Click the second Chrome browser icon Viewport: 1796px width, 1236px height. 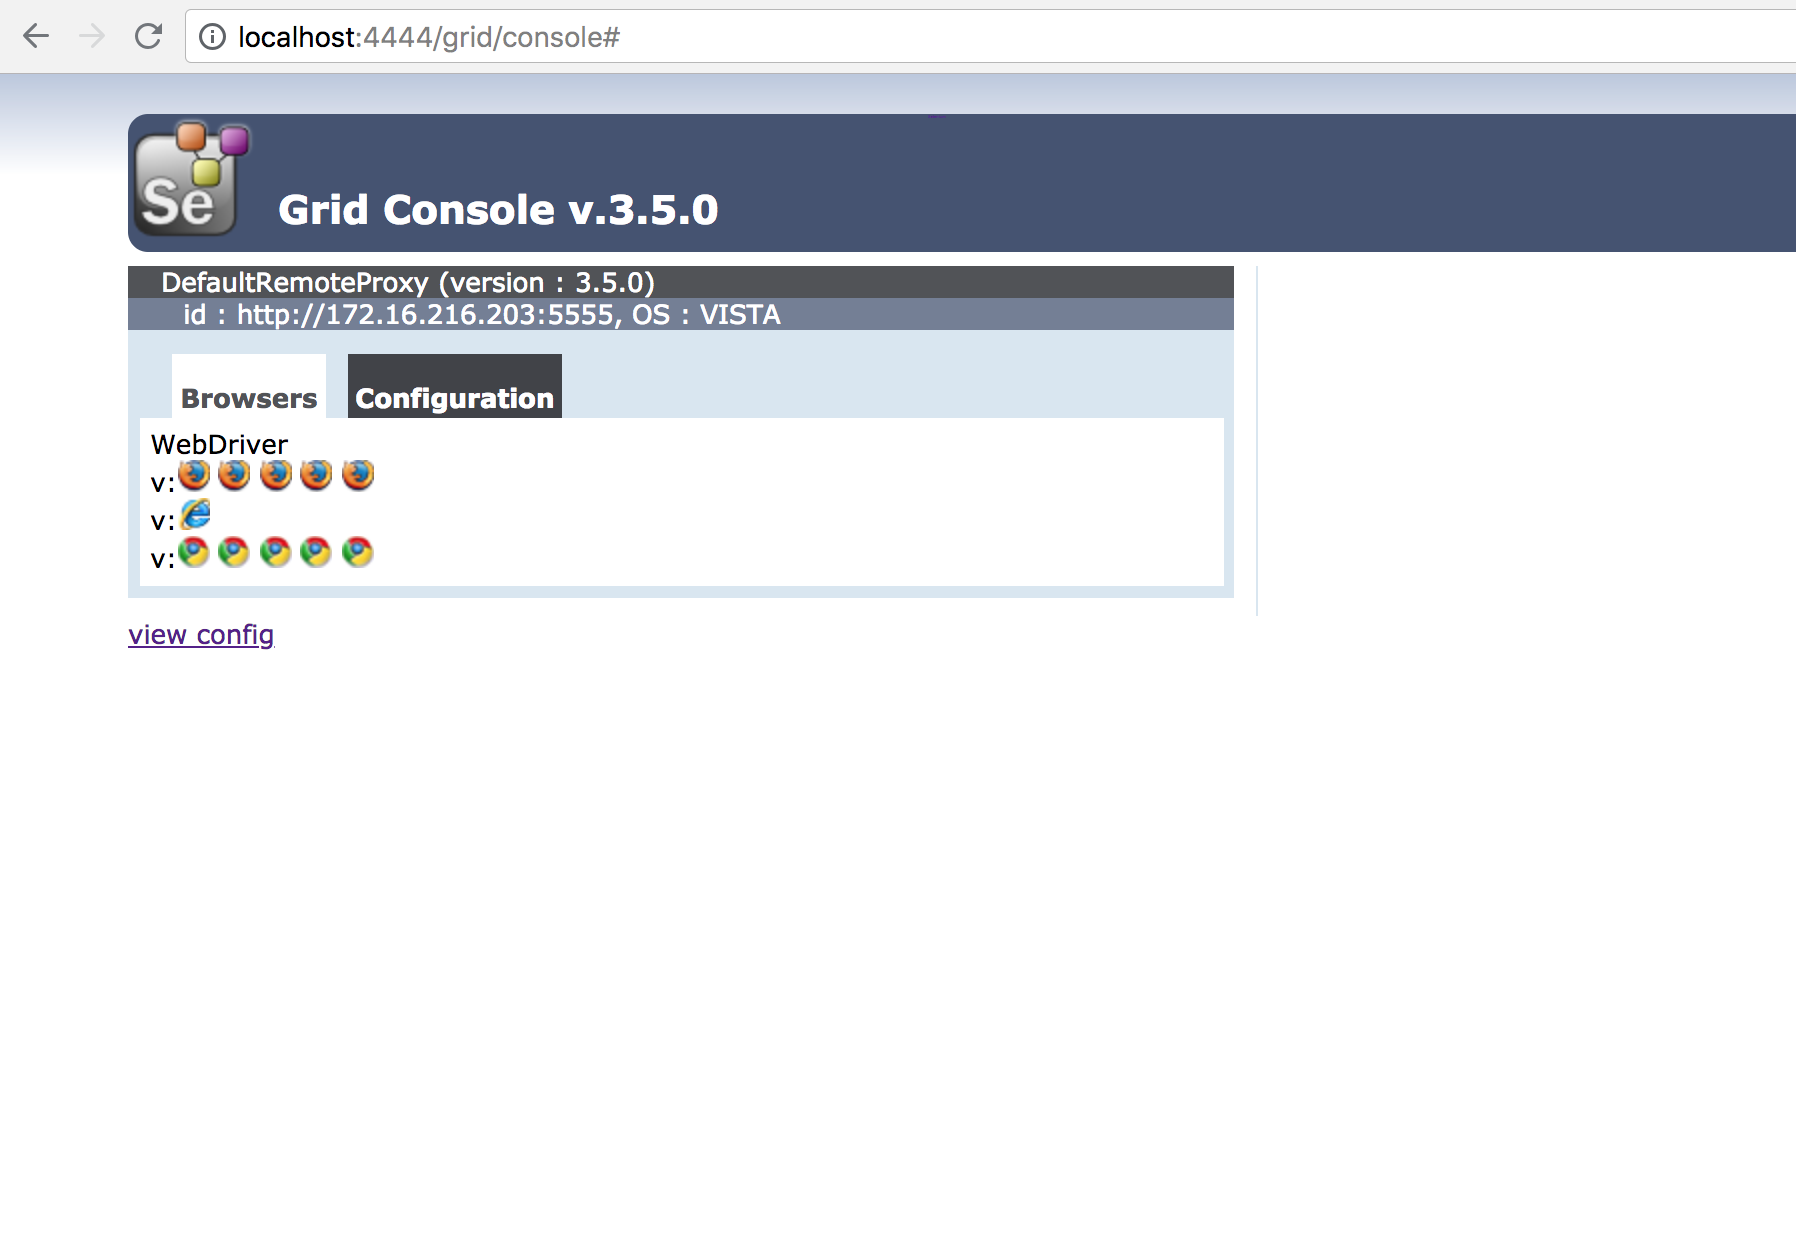(234, 552)
